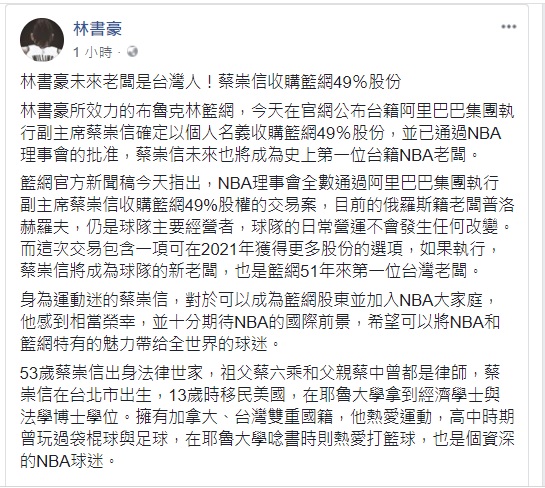Click the line starting '行副主席蔡崇信確定以個人名義'

tap(261, 133)
